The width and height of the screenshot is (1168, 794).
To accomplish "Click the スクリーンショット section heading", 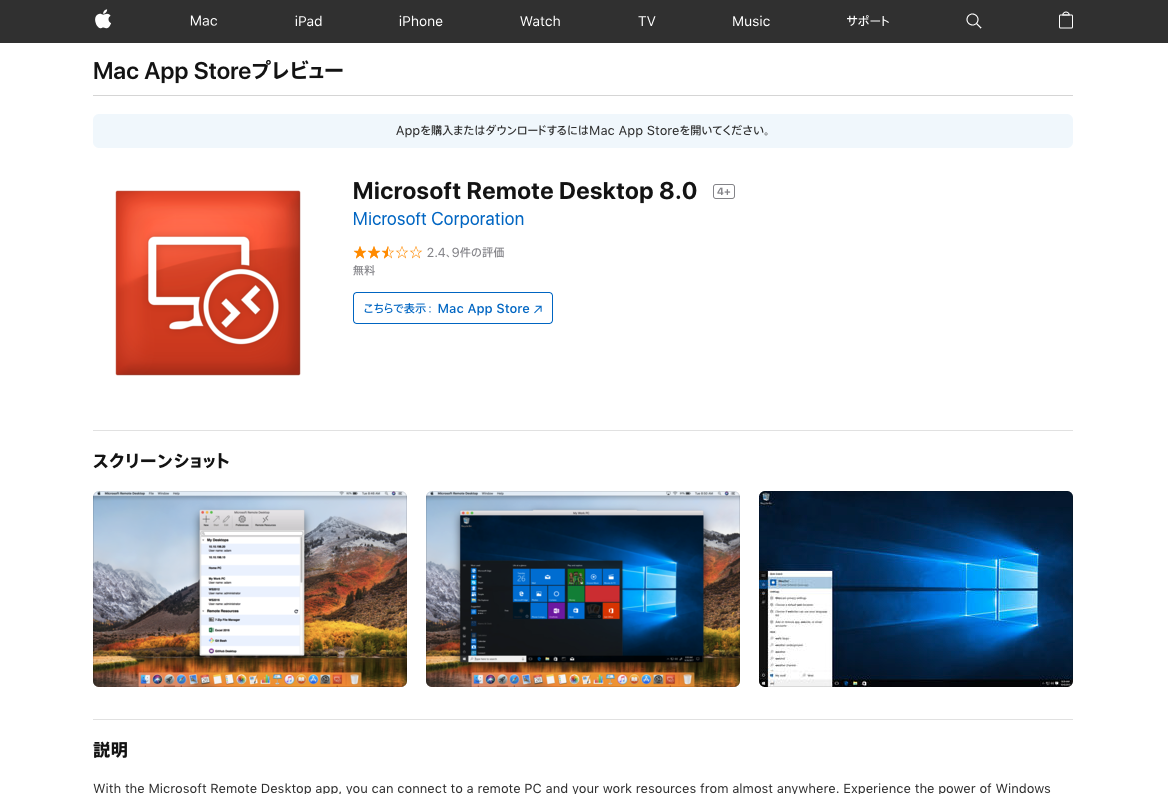I will click(161, 461).
